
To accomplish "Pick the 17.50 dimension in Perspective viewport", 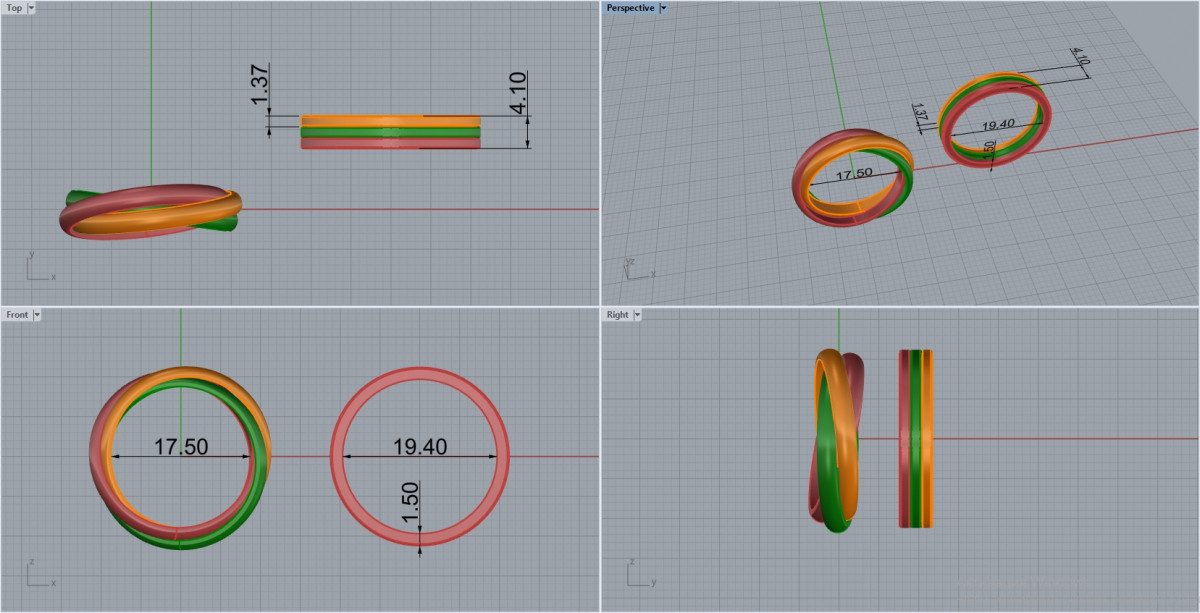I will pyautogui.click(x=853, y=173).
